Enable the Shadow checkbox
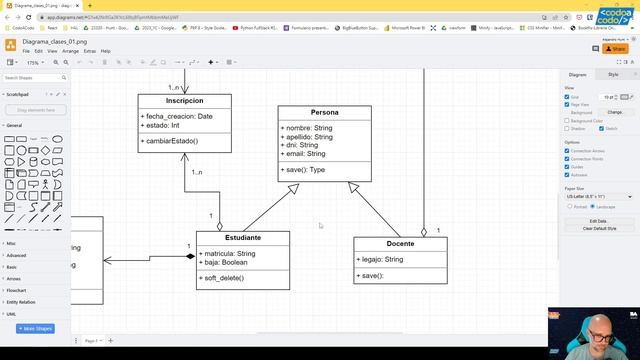Image resolution: width=640 pixels, height=360 pixels. click(x=567, y=129)
